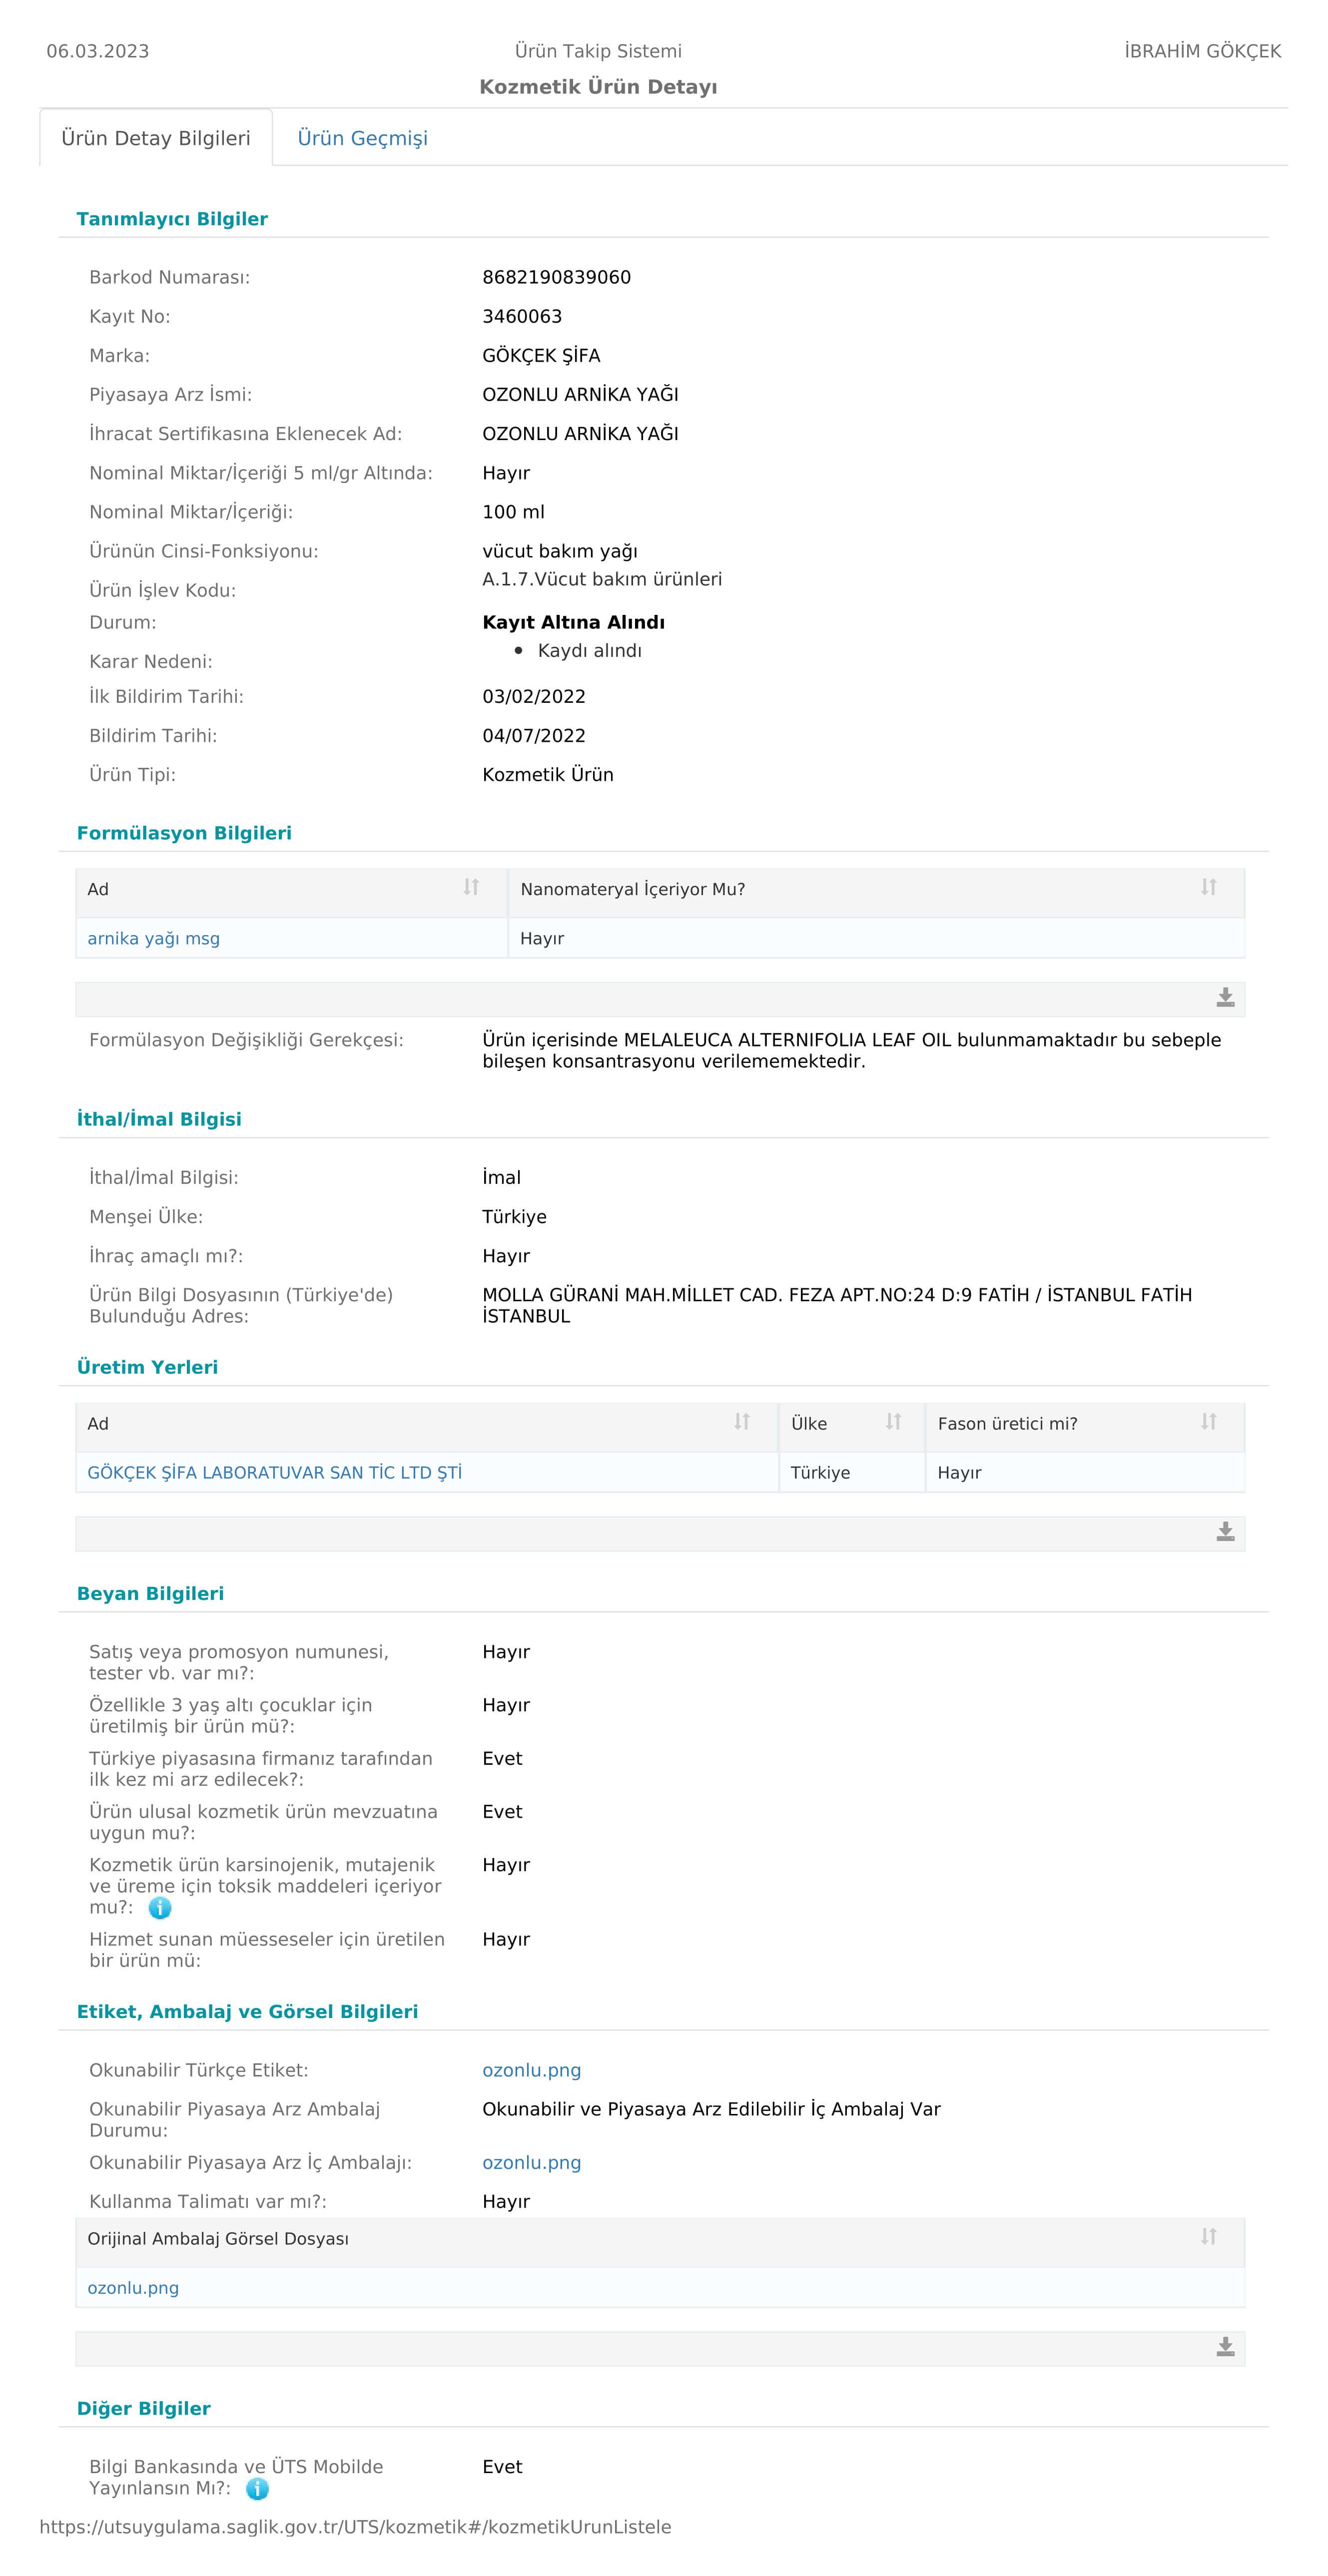This screenshot has width=1328, height=2576.
Task: Download the formulation table export icon
Action: (x=1225, y=997)
